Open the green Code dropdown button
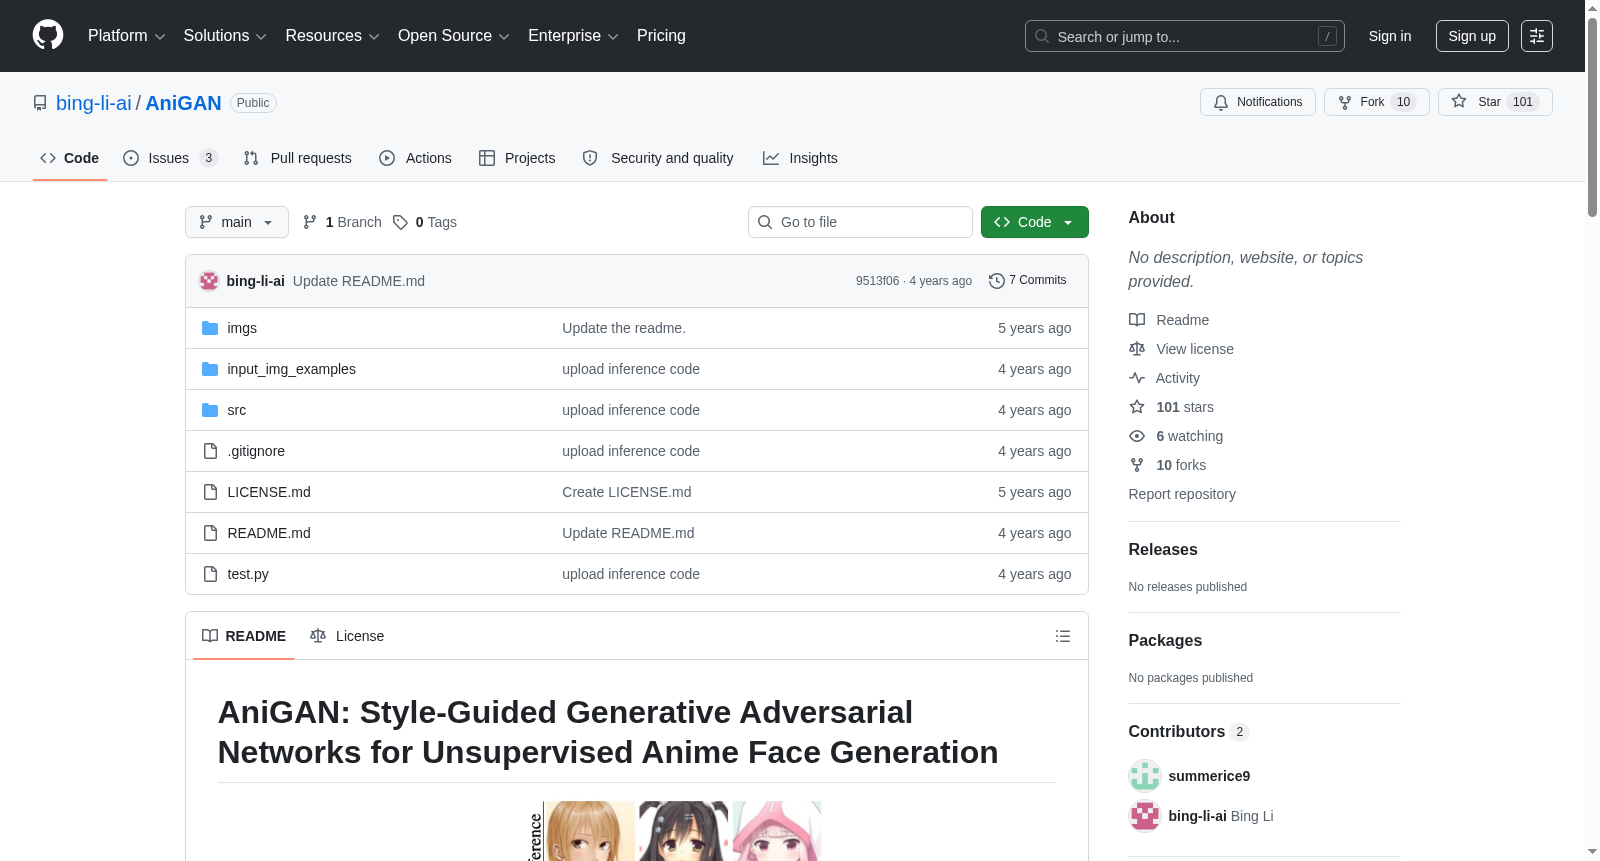The image size is (1600, 861). pos(1035,222)
